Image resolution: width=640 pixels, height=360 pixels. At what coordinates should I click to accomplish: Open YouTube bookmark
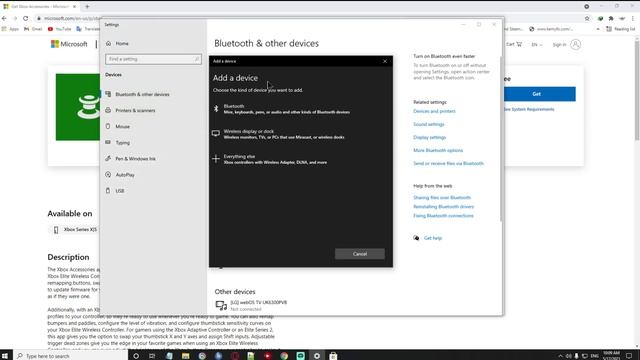pos(60,29)
